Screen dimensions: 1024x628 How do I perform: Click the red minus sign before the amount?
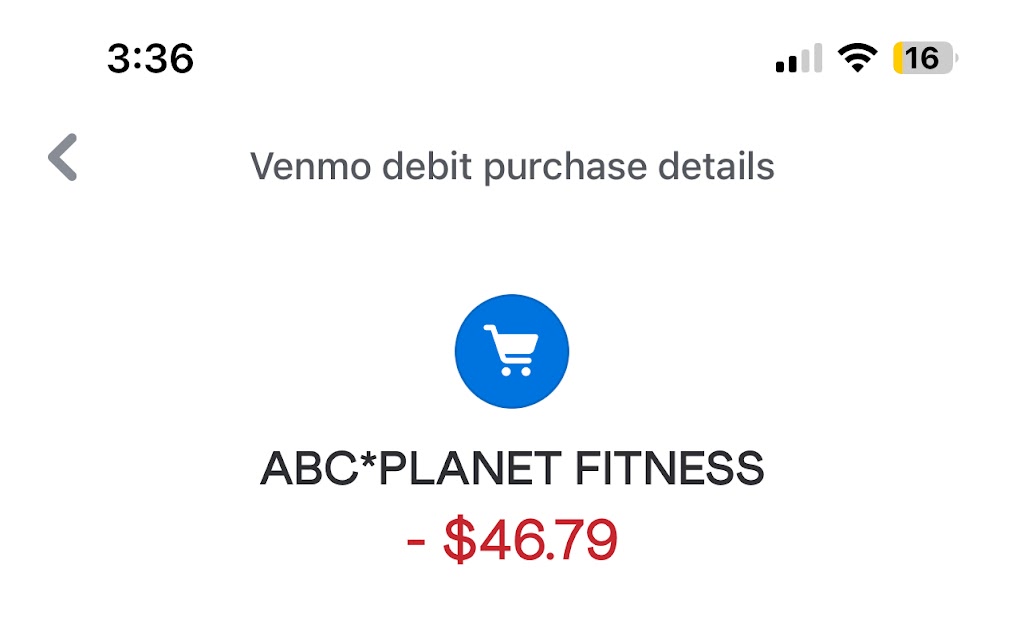pos(417,542)
